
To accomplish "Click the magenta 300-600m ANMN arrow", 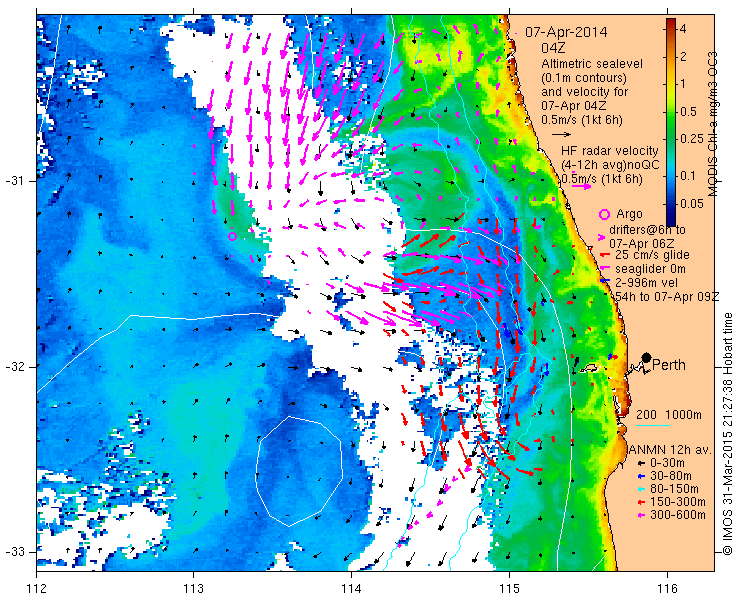I will point(639,515).
